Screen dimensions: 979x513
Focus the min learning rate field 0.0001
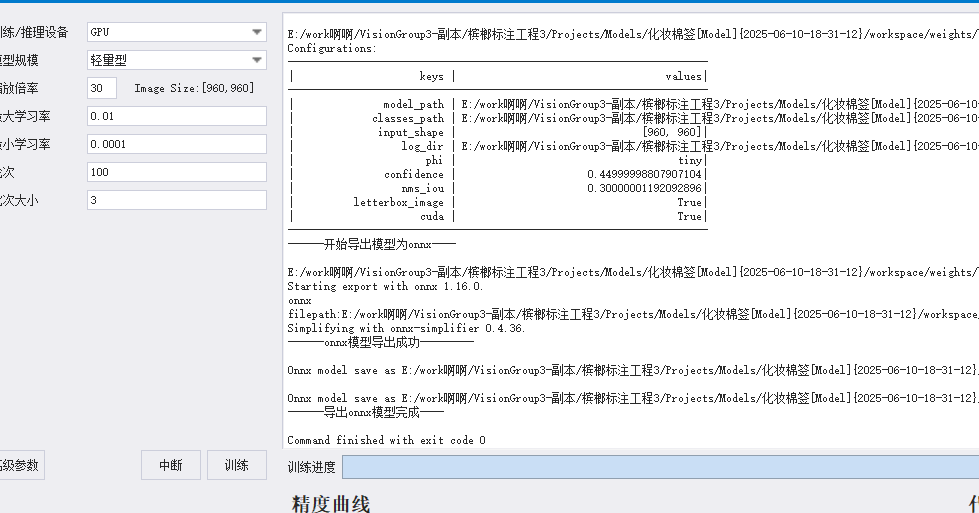pos(177,144)
